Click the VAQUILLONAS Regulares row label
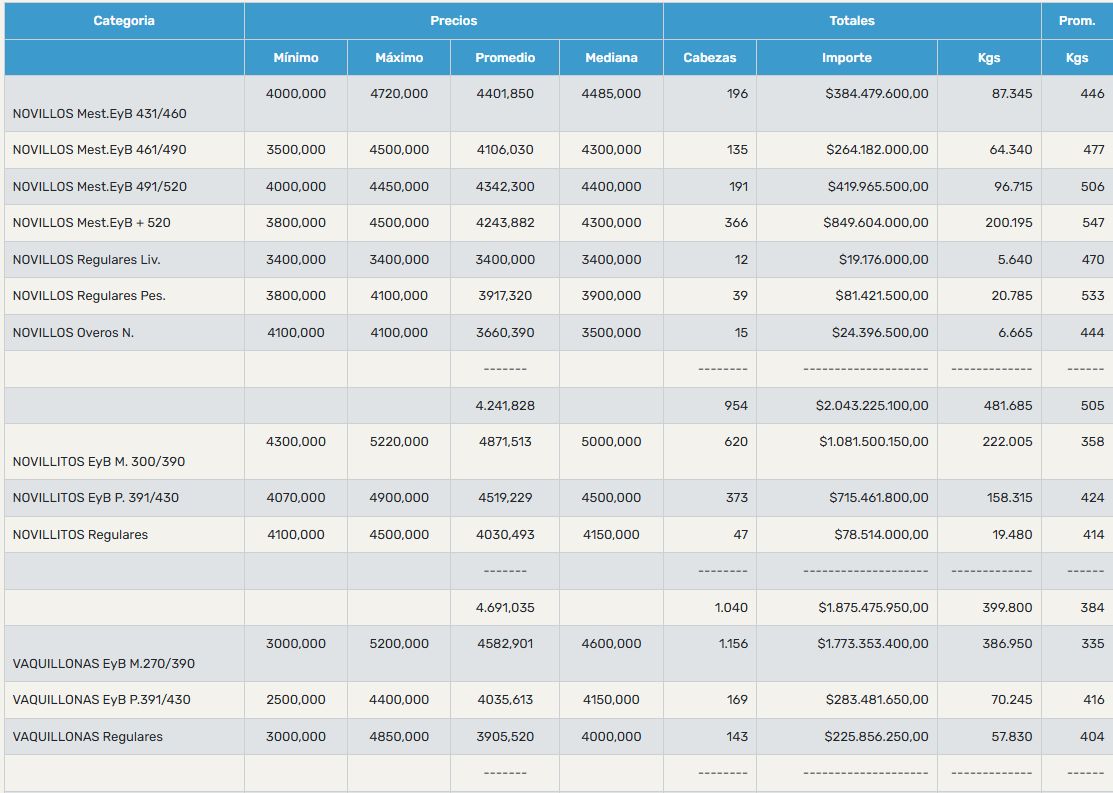The height and width of the screenshot is (793, 1113). point(87,737)
